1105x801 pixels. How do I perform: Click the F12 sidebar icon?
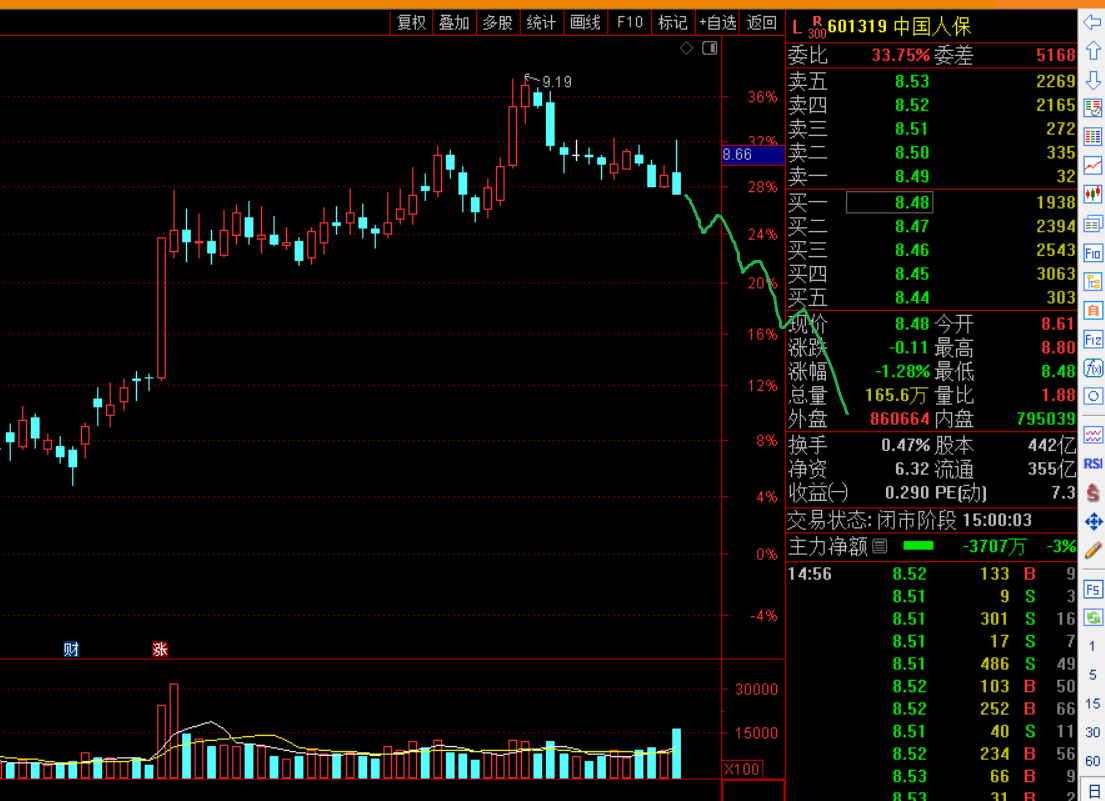click(x=1093, y=340)
